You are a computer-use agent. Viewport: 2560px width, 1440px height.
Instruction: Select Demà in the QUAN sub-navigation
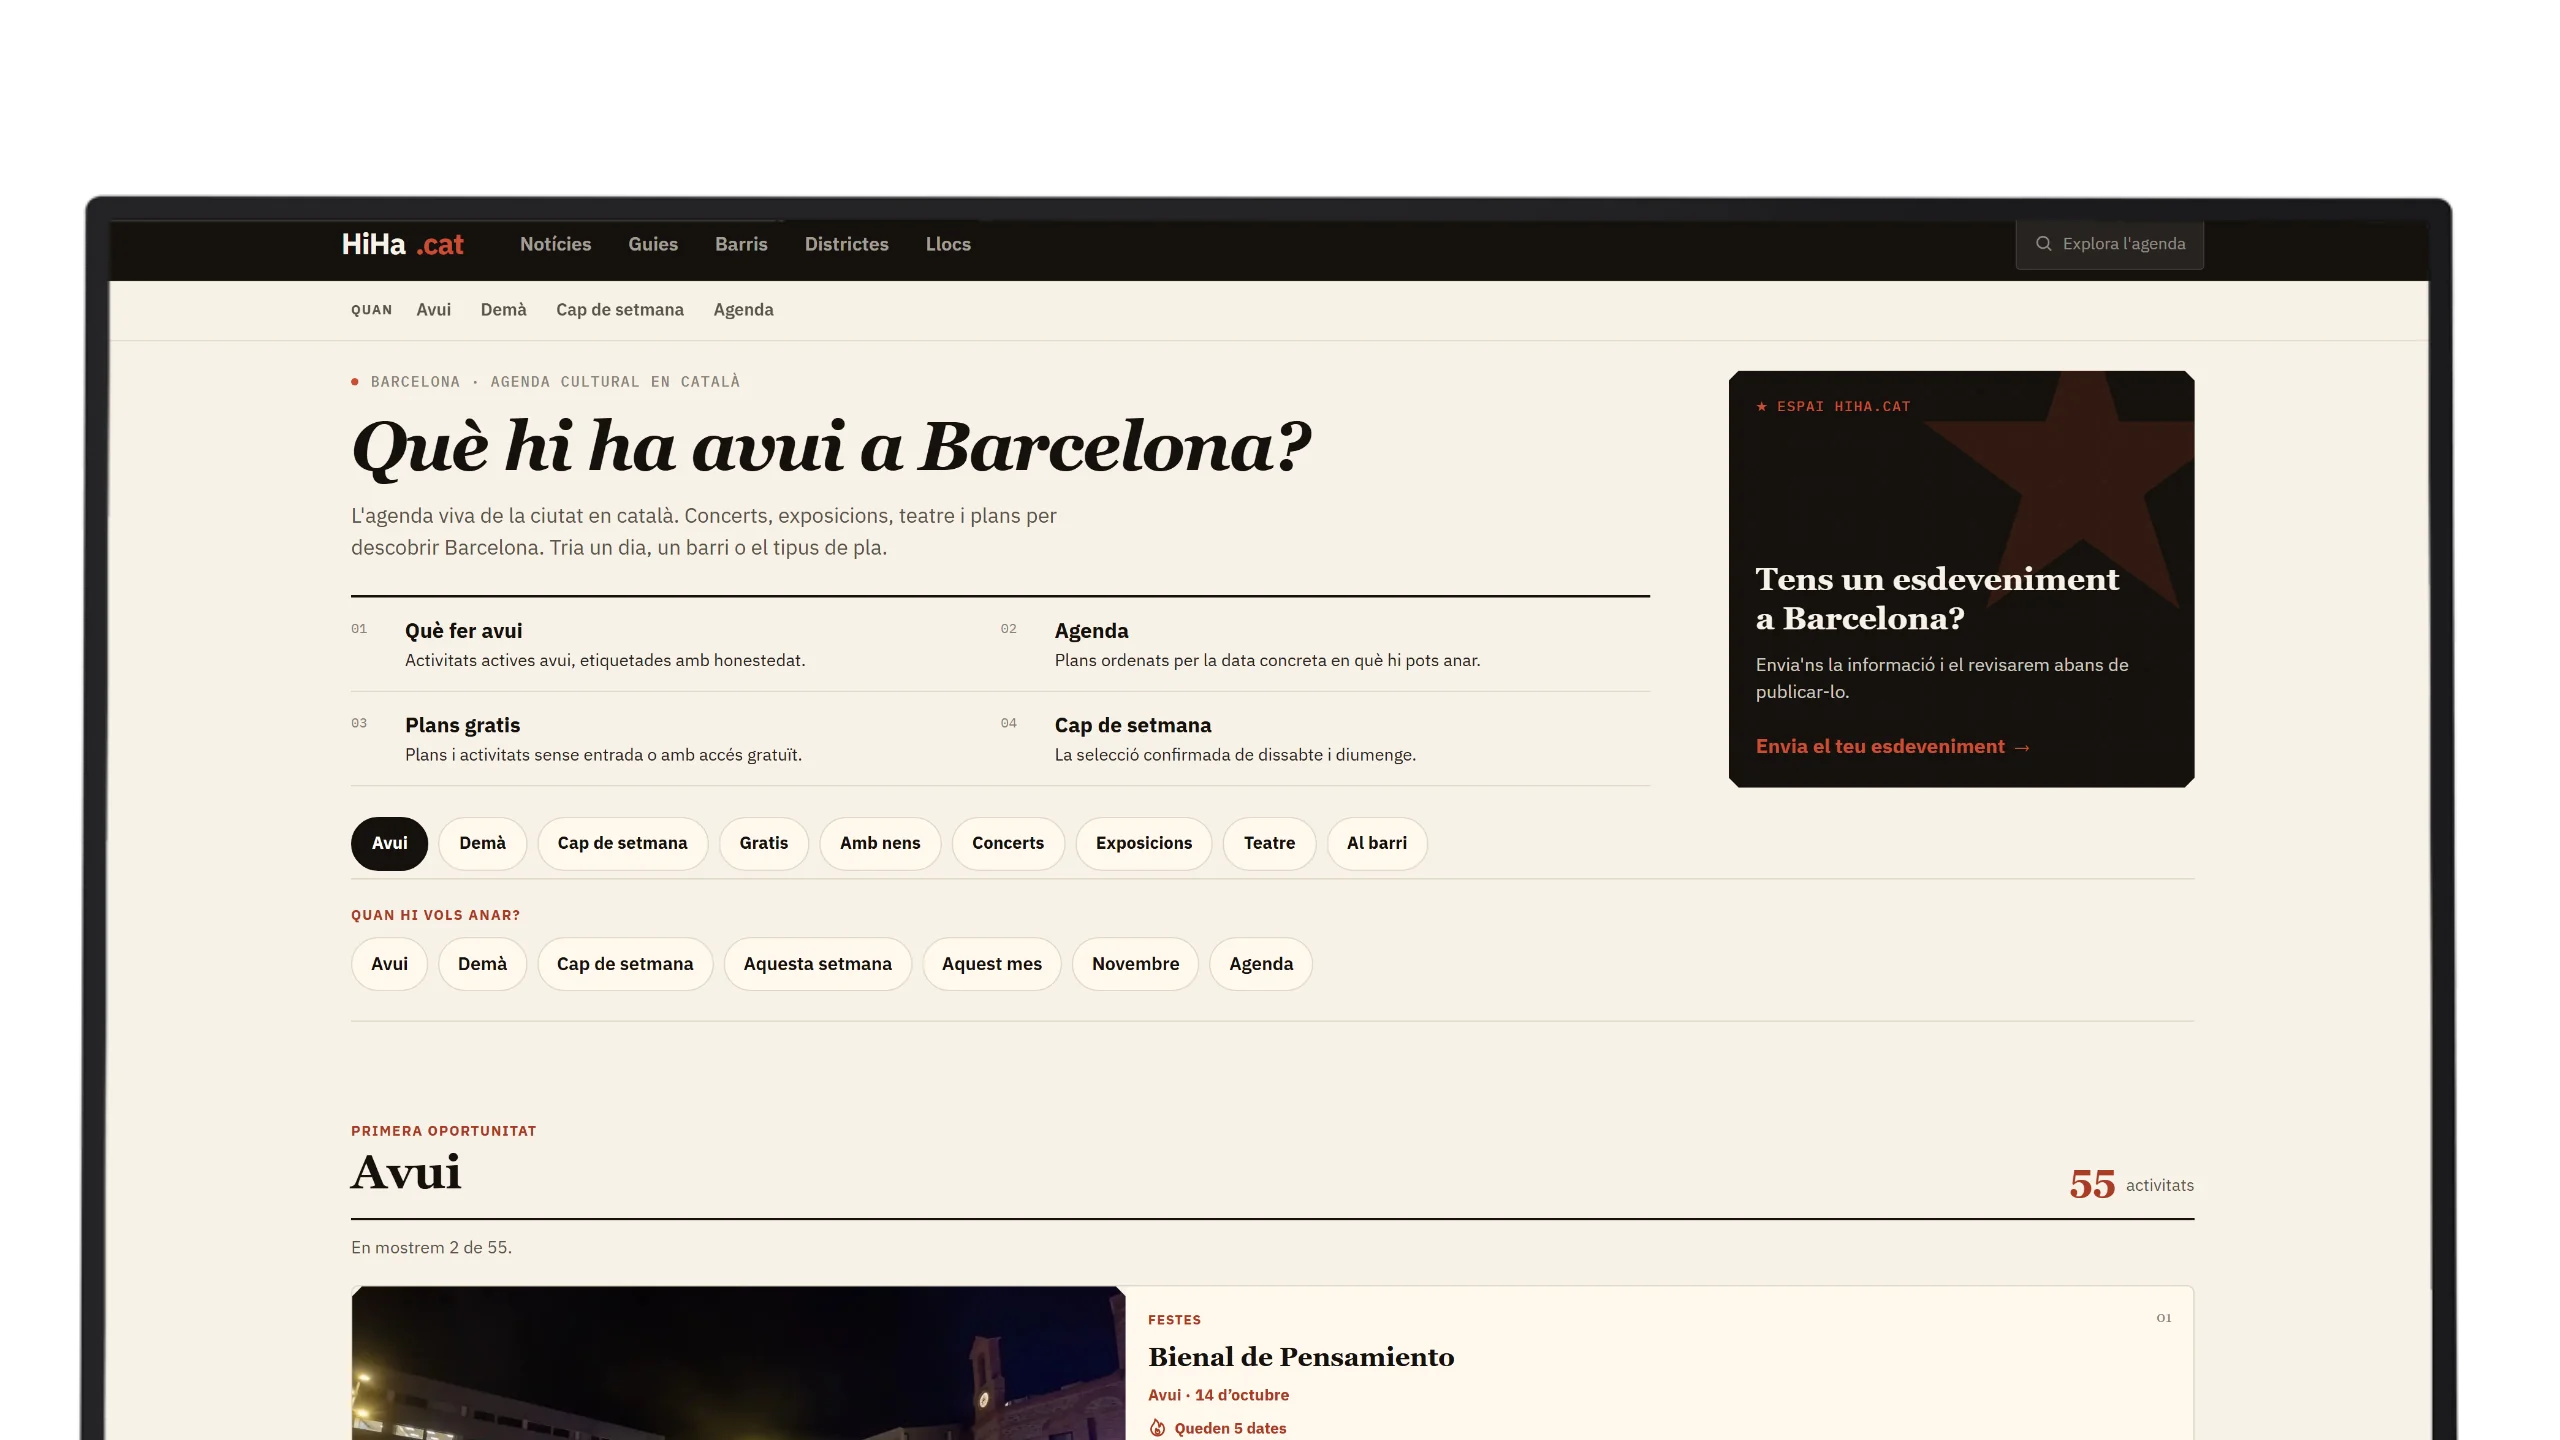[503, 310]
